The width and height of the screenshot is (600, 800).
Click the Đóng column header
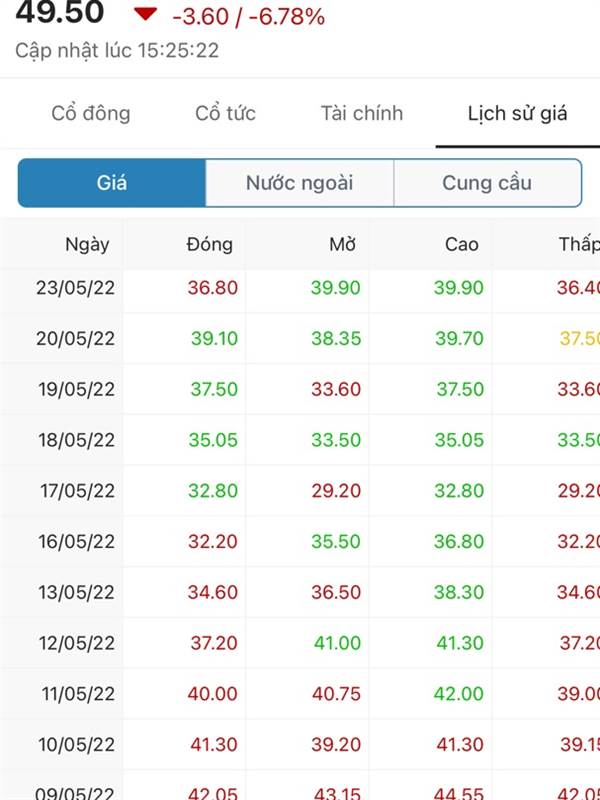[210, 244]
